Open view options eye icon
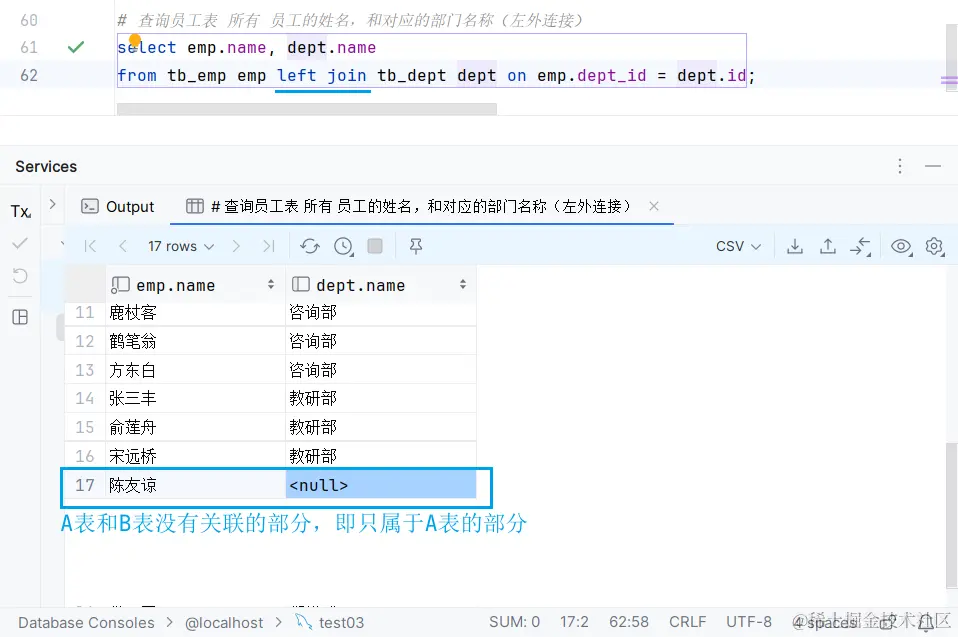This screenshot has height=637, width=958. [901, 246]
